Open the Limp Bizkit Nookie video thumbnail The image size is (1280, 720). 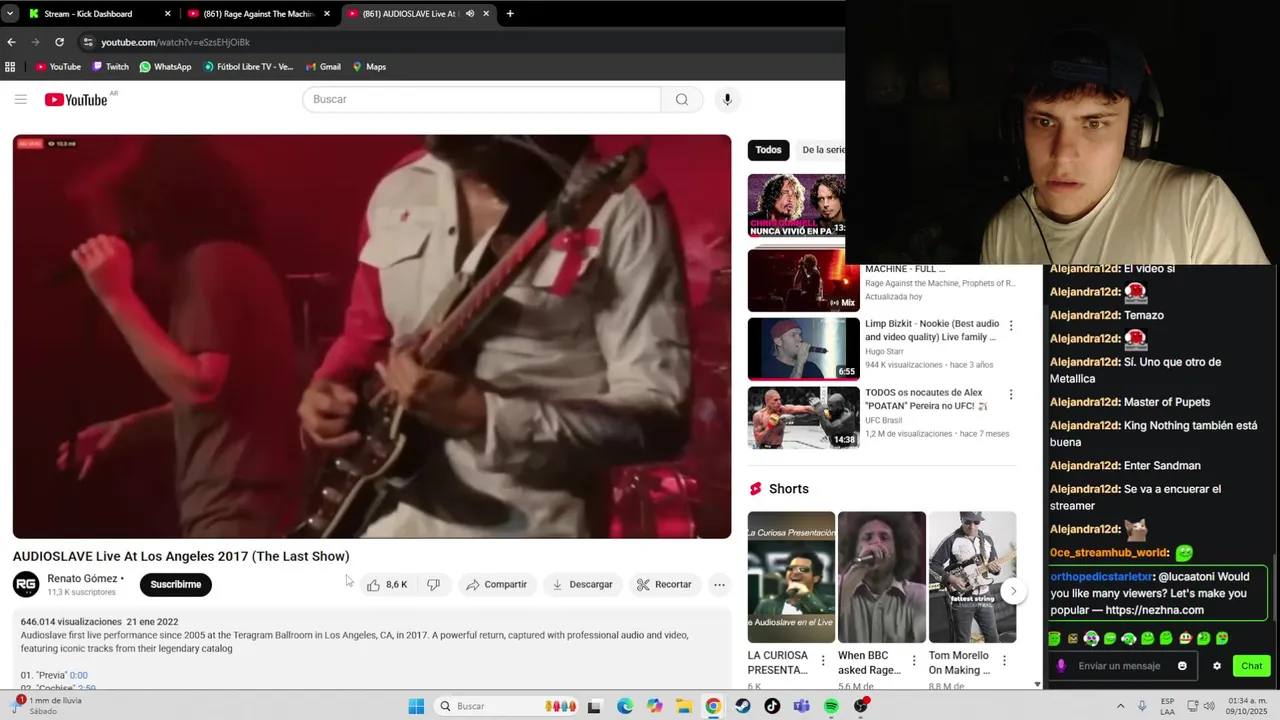point(803,349)
